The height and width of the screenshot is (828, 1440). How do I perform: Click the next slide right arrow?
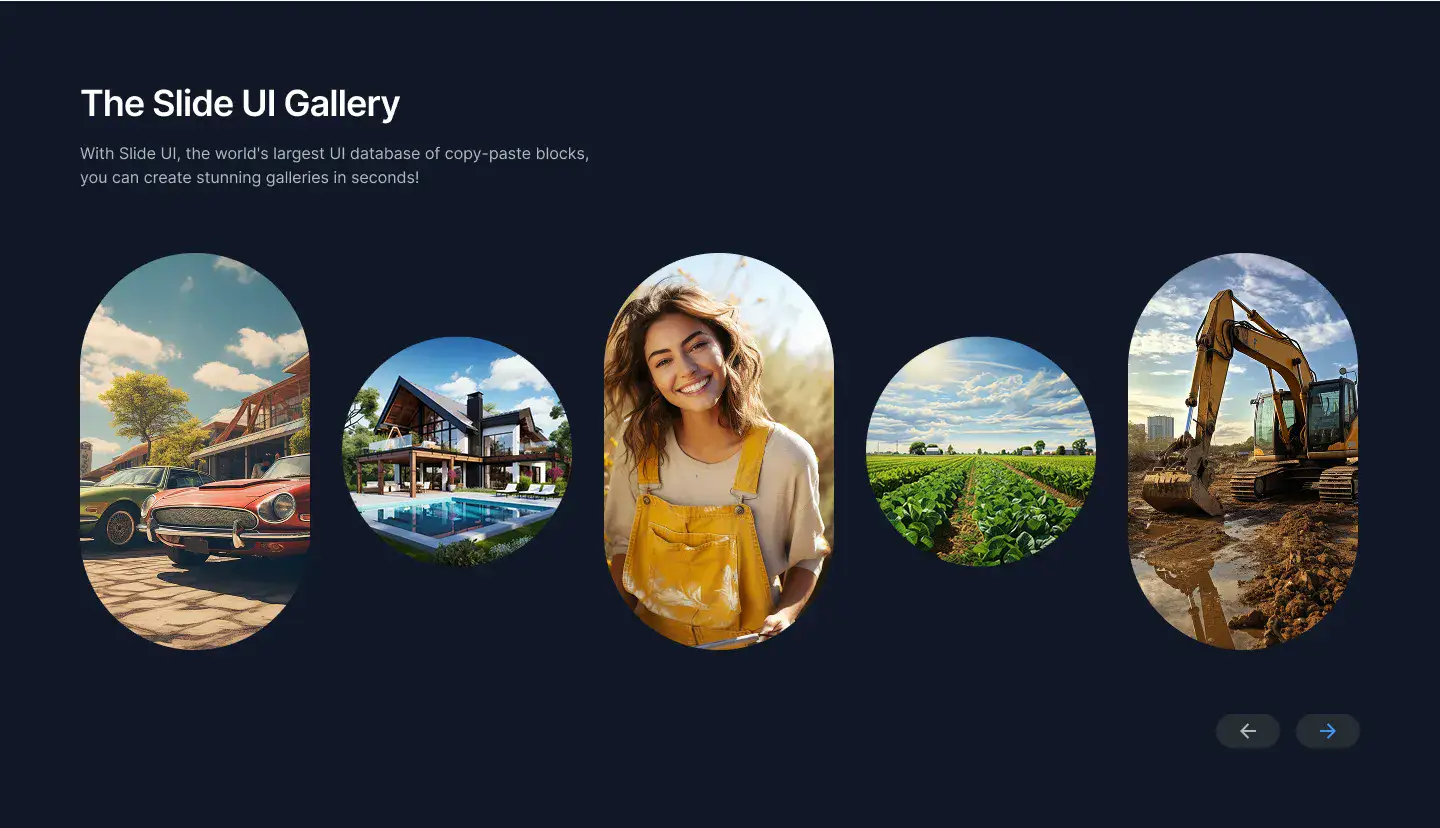[1327, 731]
